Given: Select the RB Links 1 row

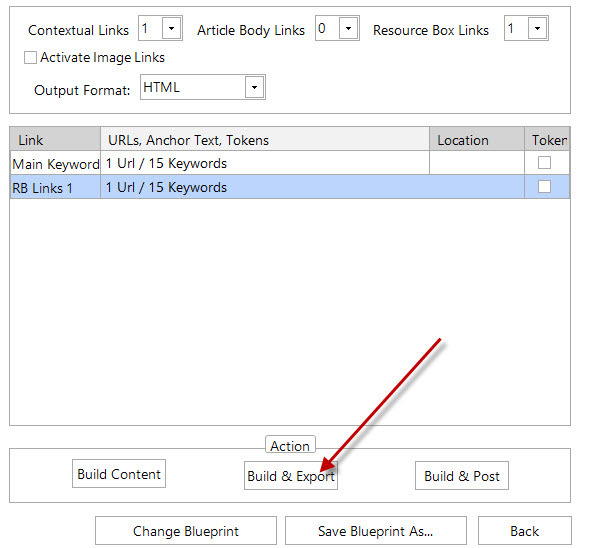Looking at the screenshot, I should 290,187.
